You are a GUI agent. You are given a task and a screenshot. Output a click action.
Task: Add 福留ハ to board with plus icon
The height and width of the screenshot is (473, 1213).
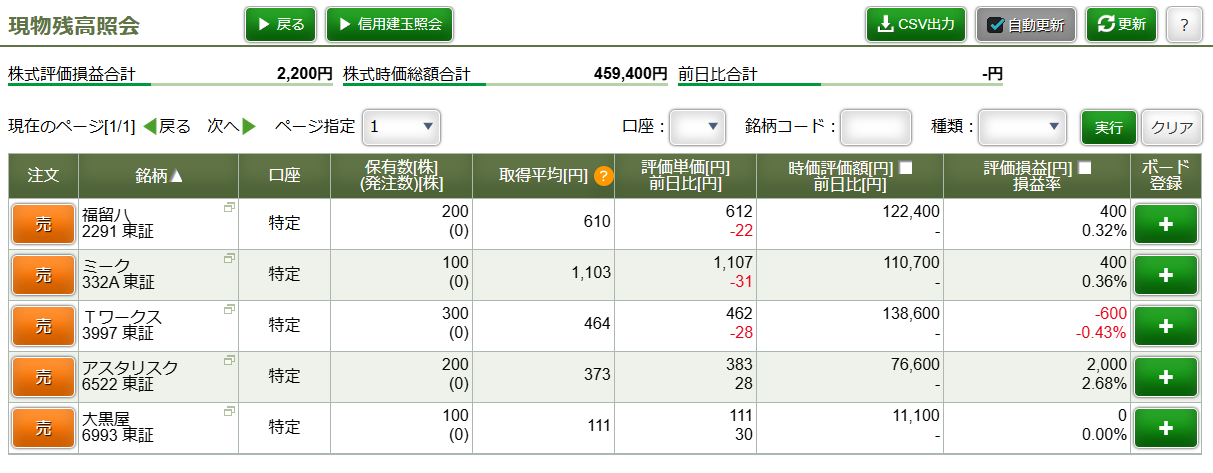pos(1165,224)
